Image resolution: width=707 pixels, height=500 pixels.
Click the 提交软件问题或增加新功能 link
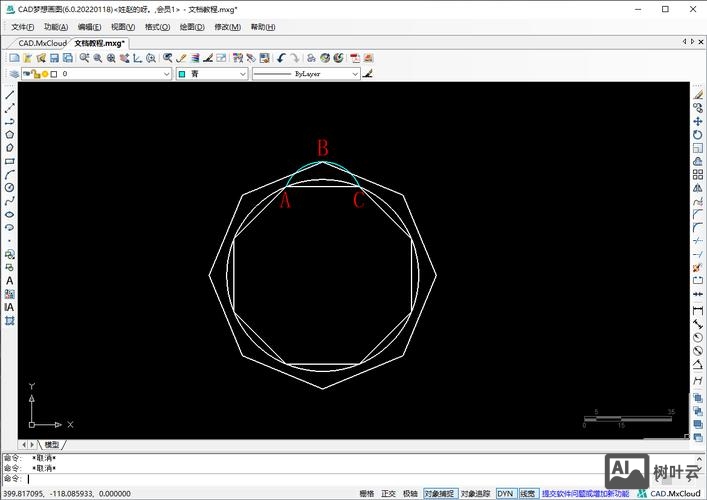point(586,493)
